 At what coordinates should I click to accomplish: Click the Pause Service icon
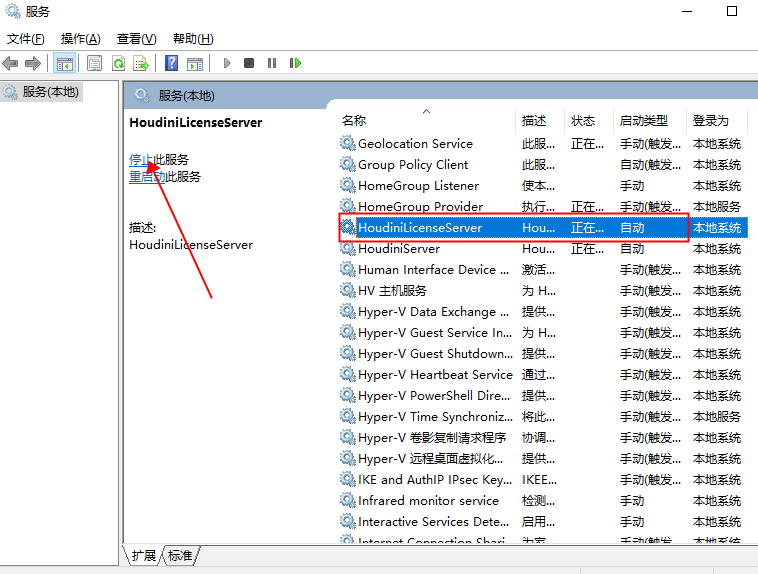[x=272, y=63]
